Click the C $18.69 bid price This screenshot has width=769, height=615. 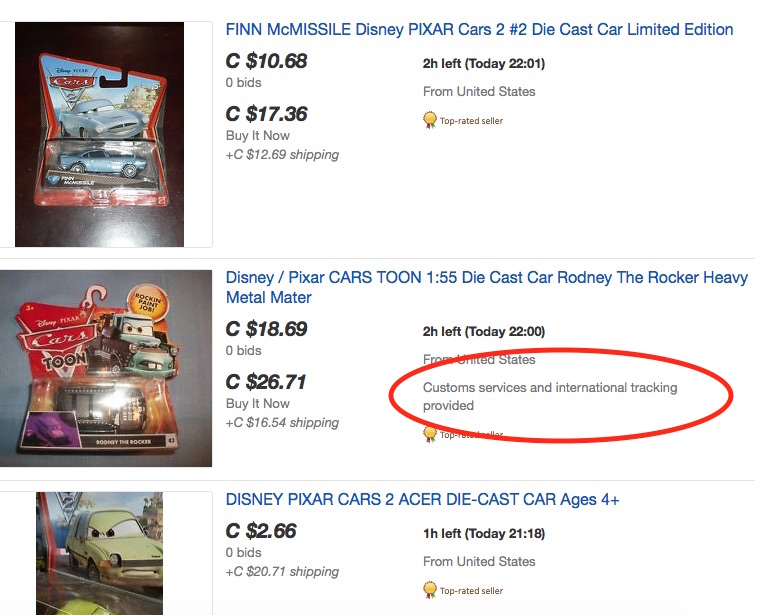click(266, 330)
